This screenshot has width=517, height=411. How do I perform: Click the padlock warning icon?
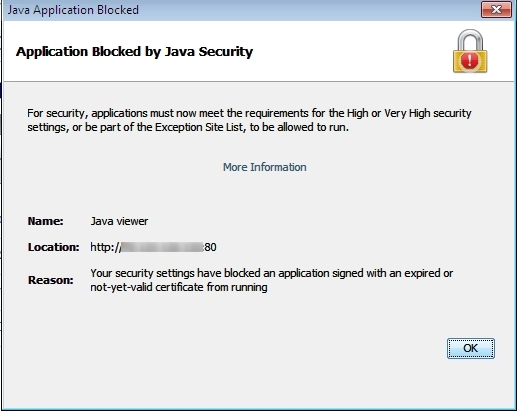click(x=470, y=51)
